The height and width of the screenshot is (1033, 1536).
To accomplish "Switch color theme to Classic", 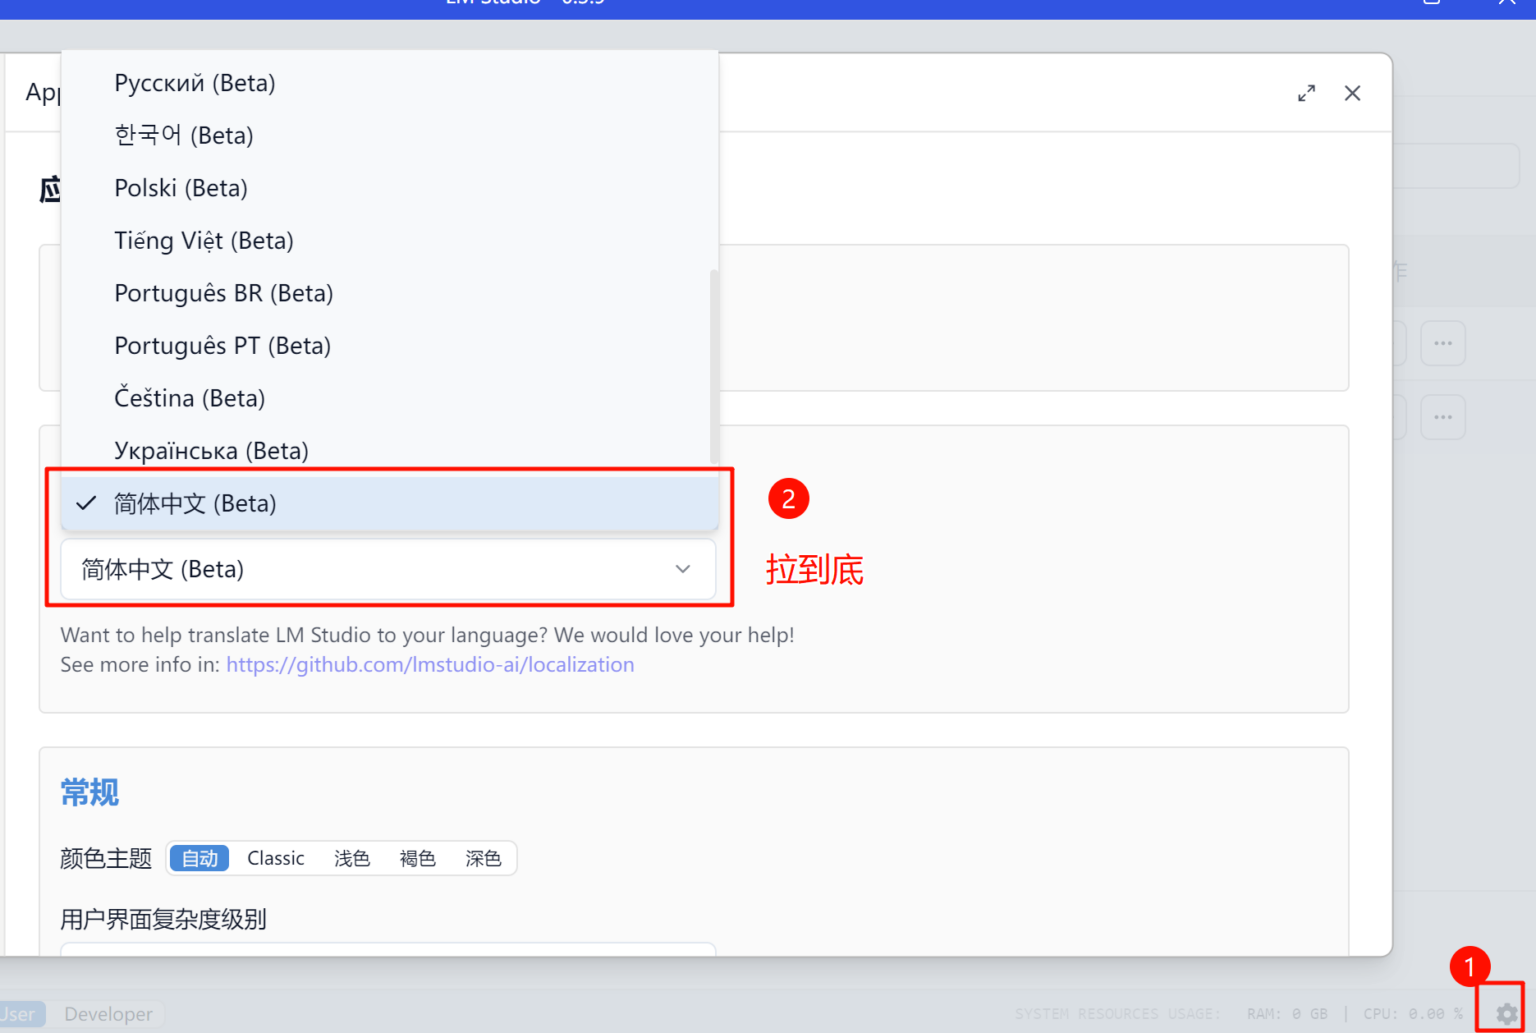I will (x=276, y=858).
